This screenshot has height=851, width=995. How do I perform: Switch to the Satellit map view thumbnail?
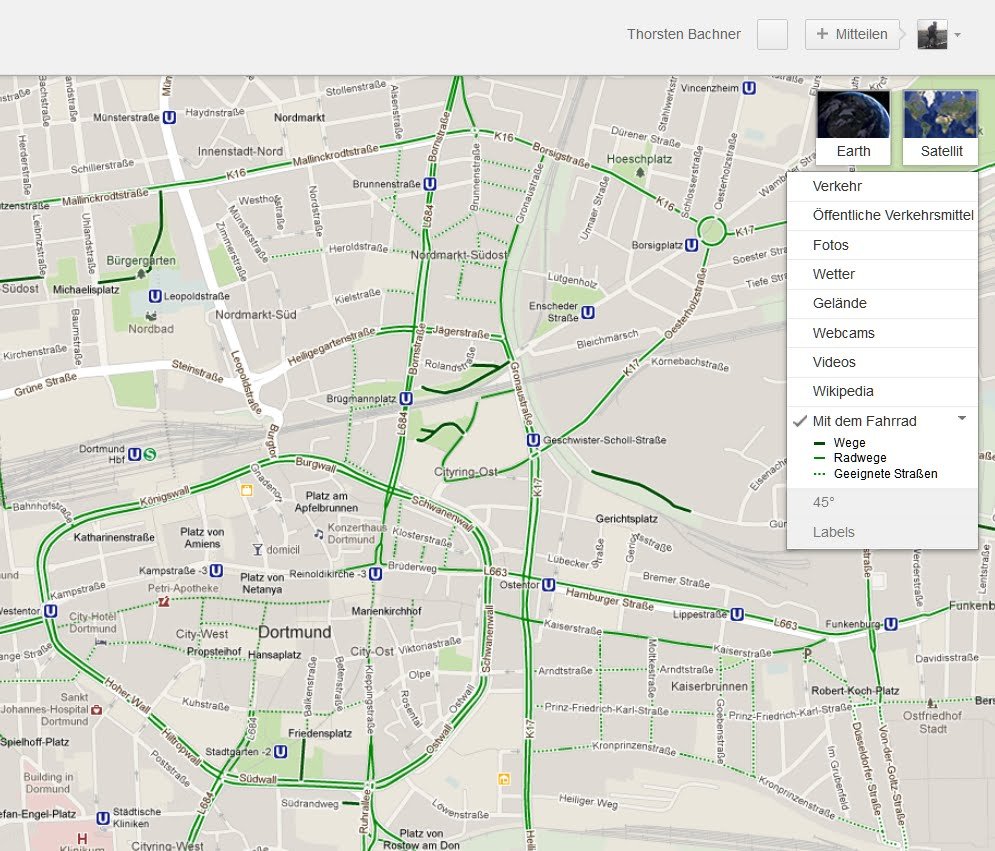click(x=940, y=127)
